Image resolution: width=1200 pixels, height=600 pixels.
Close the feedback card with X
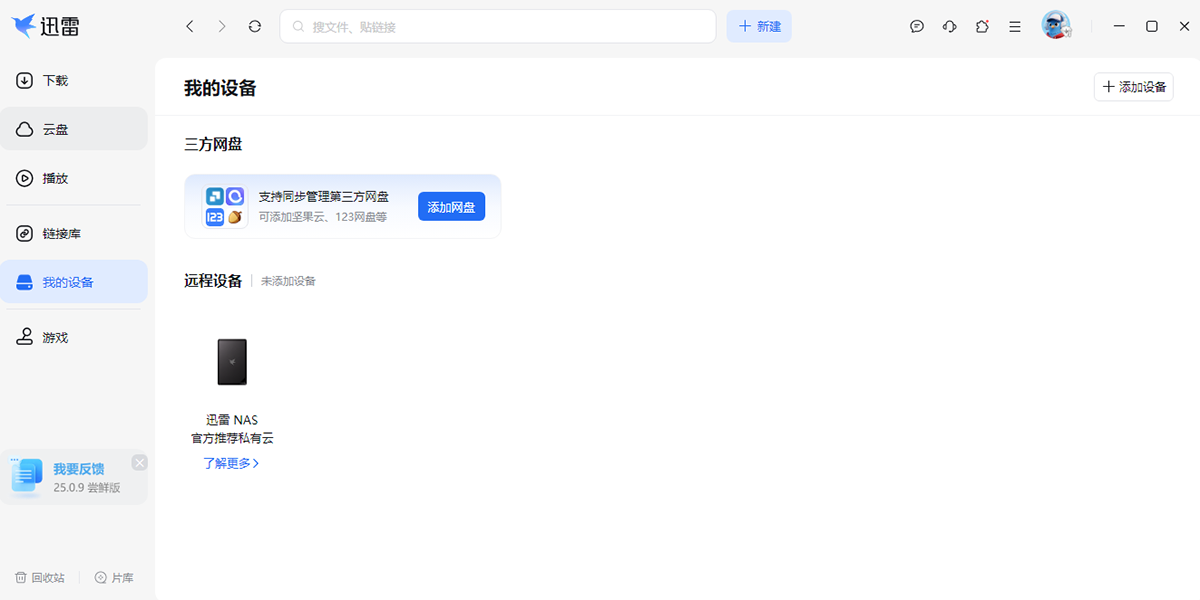139,462
